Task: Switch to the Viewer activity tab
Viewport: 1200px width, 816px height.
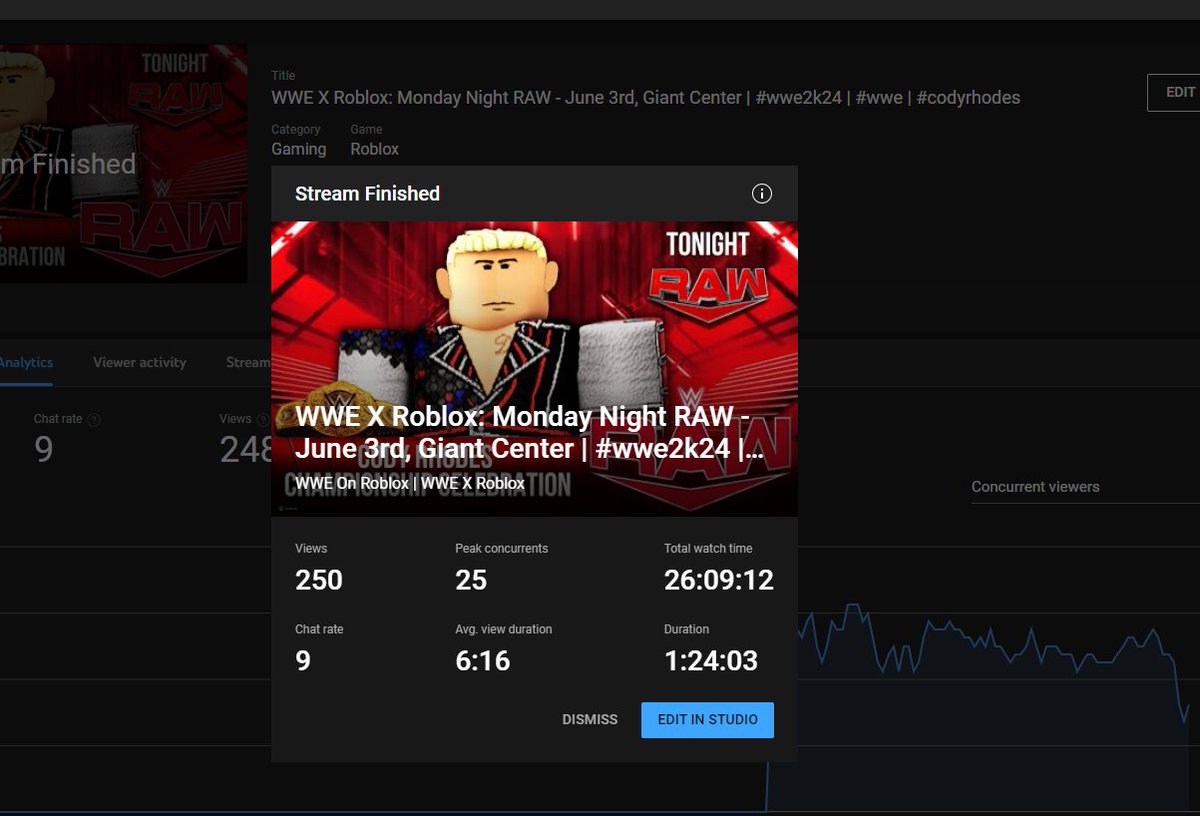Action: pyautogui.click(x=140, y=362)
